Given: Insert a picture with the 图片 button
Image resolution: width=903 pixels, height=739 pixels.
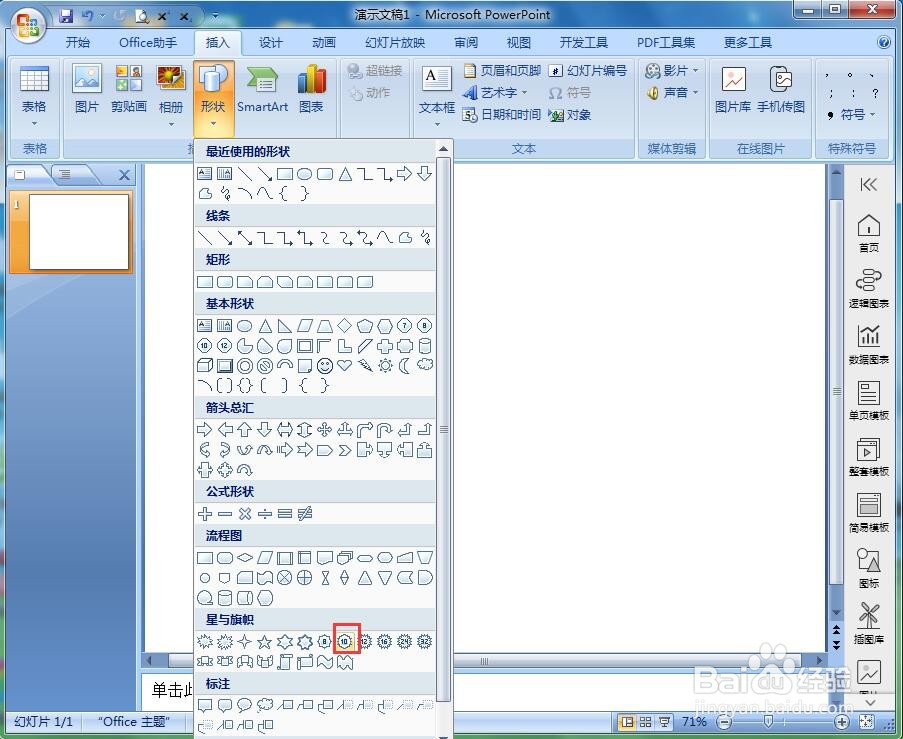Looking at the screenshot, I should (x=87, y=89).
